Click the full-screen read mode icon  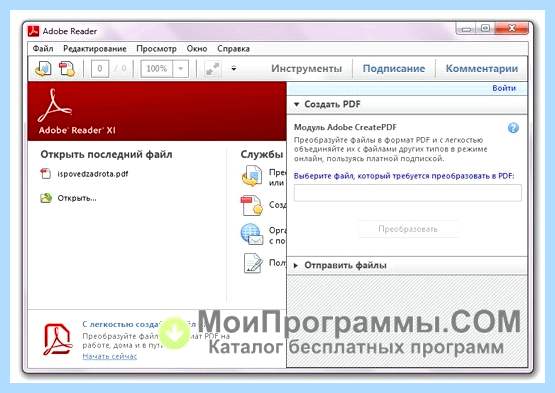[213, 69]
